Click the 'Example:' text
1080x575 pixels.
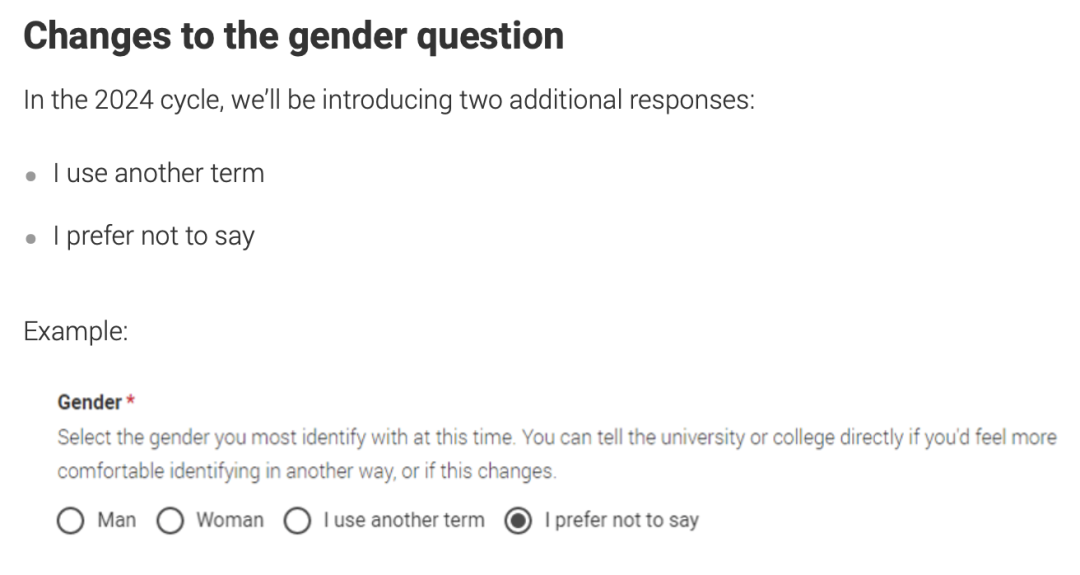pos(76,331)
